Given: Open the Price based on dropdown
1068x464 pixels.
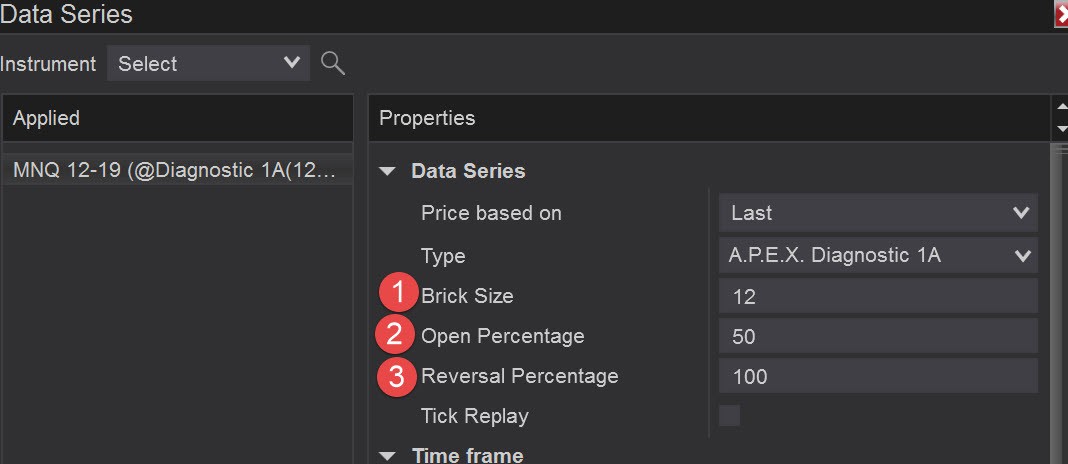Looking at the screenshot, I should pos(878,213).
